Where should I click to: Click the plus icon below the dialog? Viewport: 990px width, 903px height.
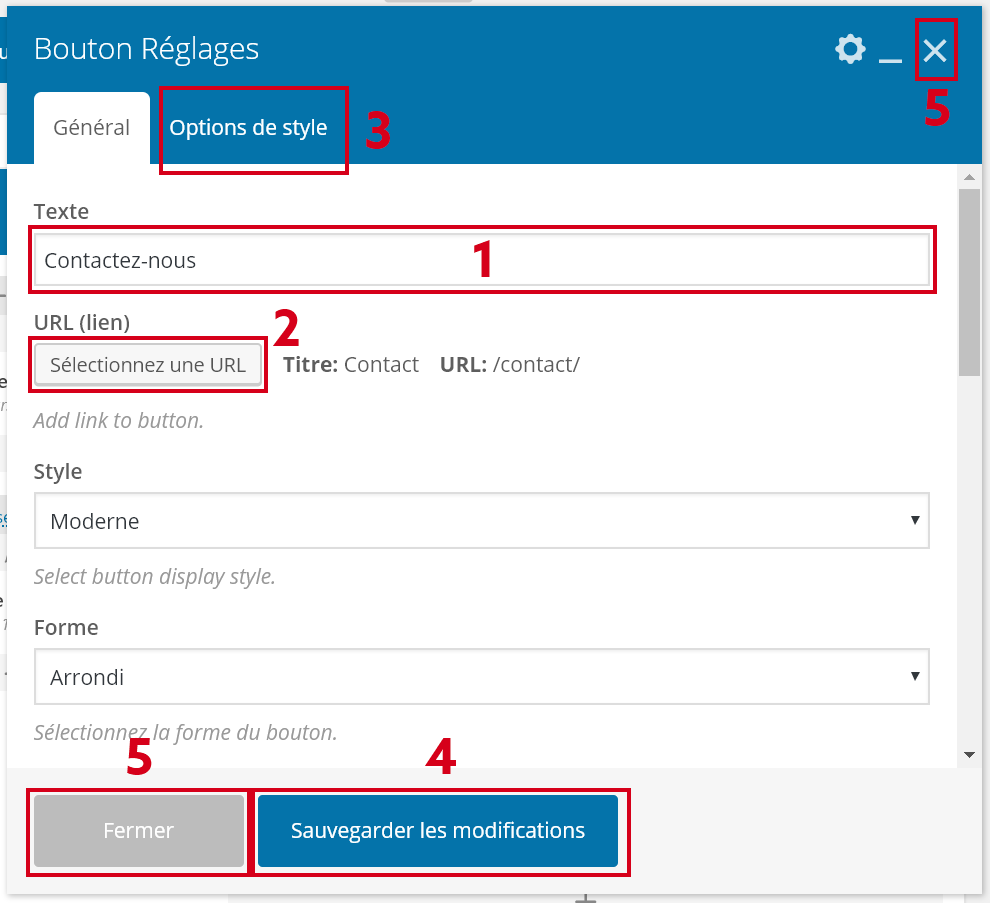[586, 899]
